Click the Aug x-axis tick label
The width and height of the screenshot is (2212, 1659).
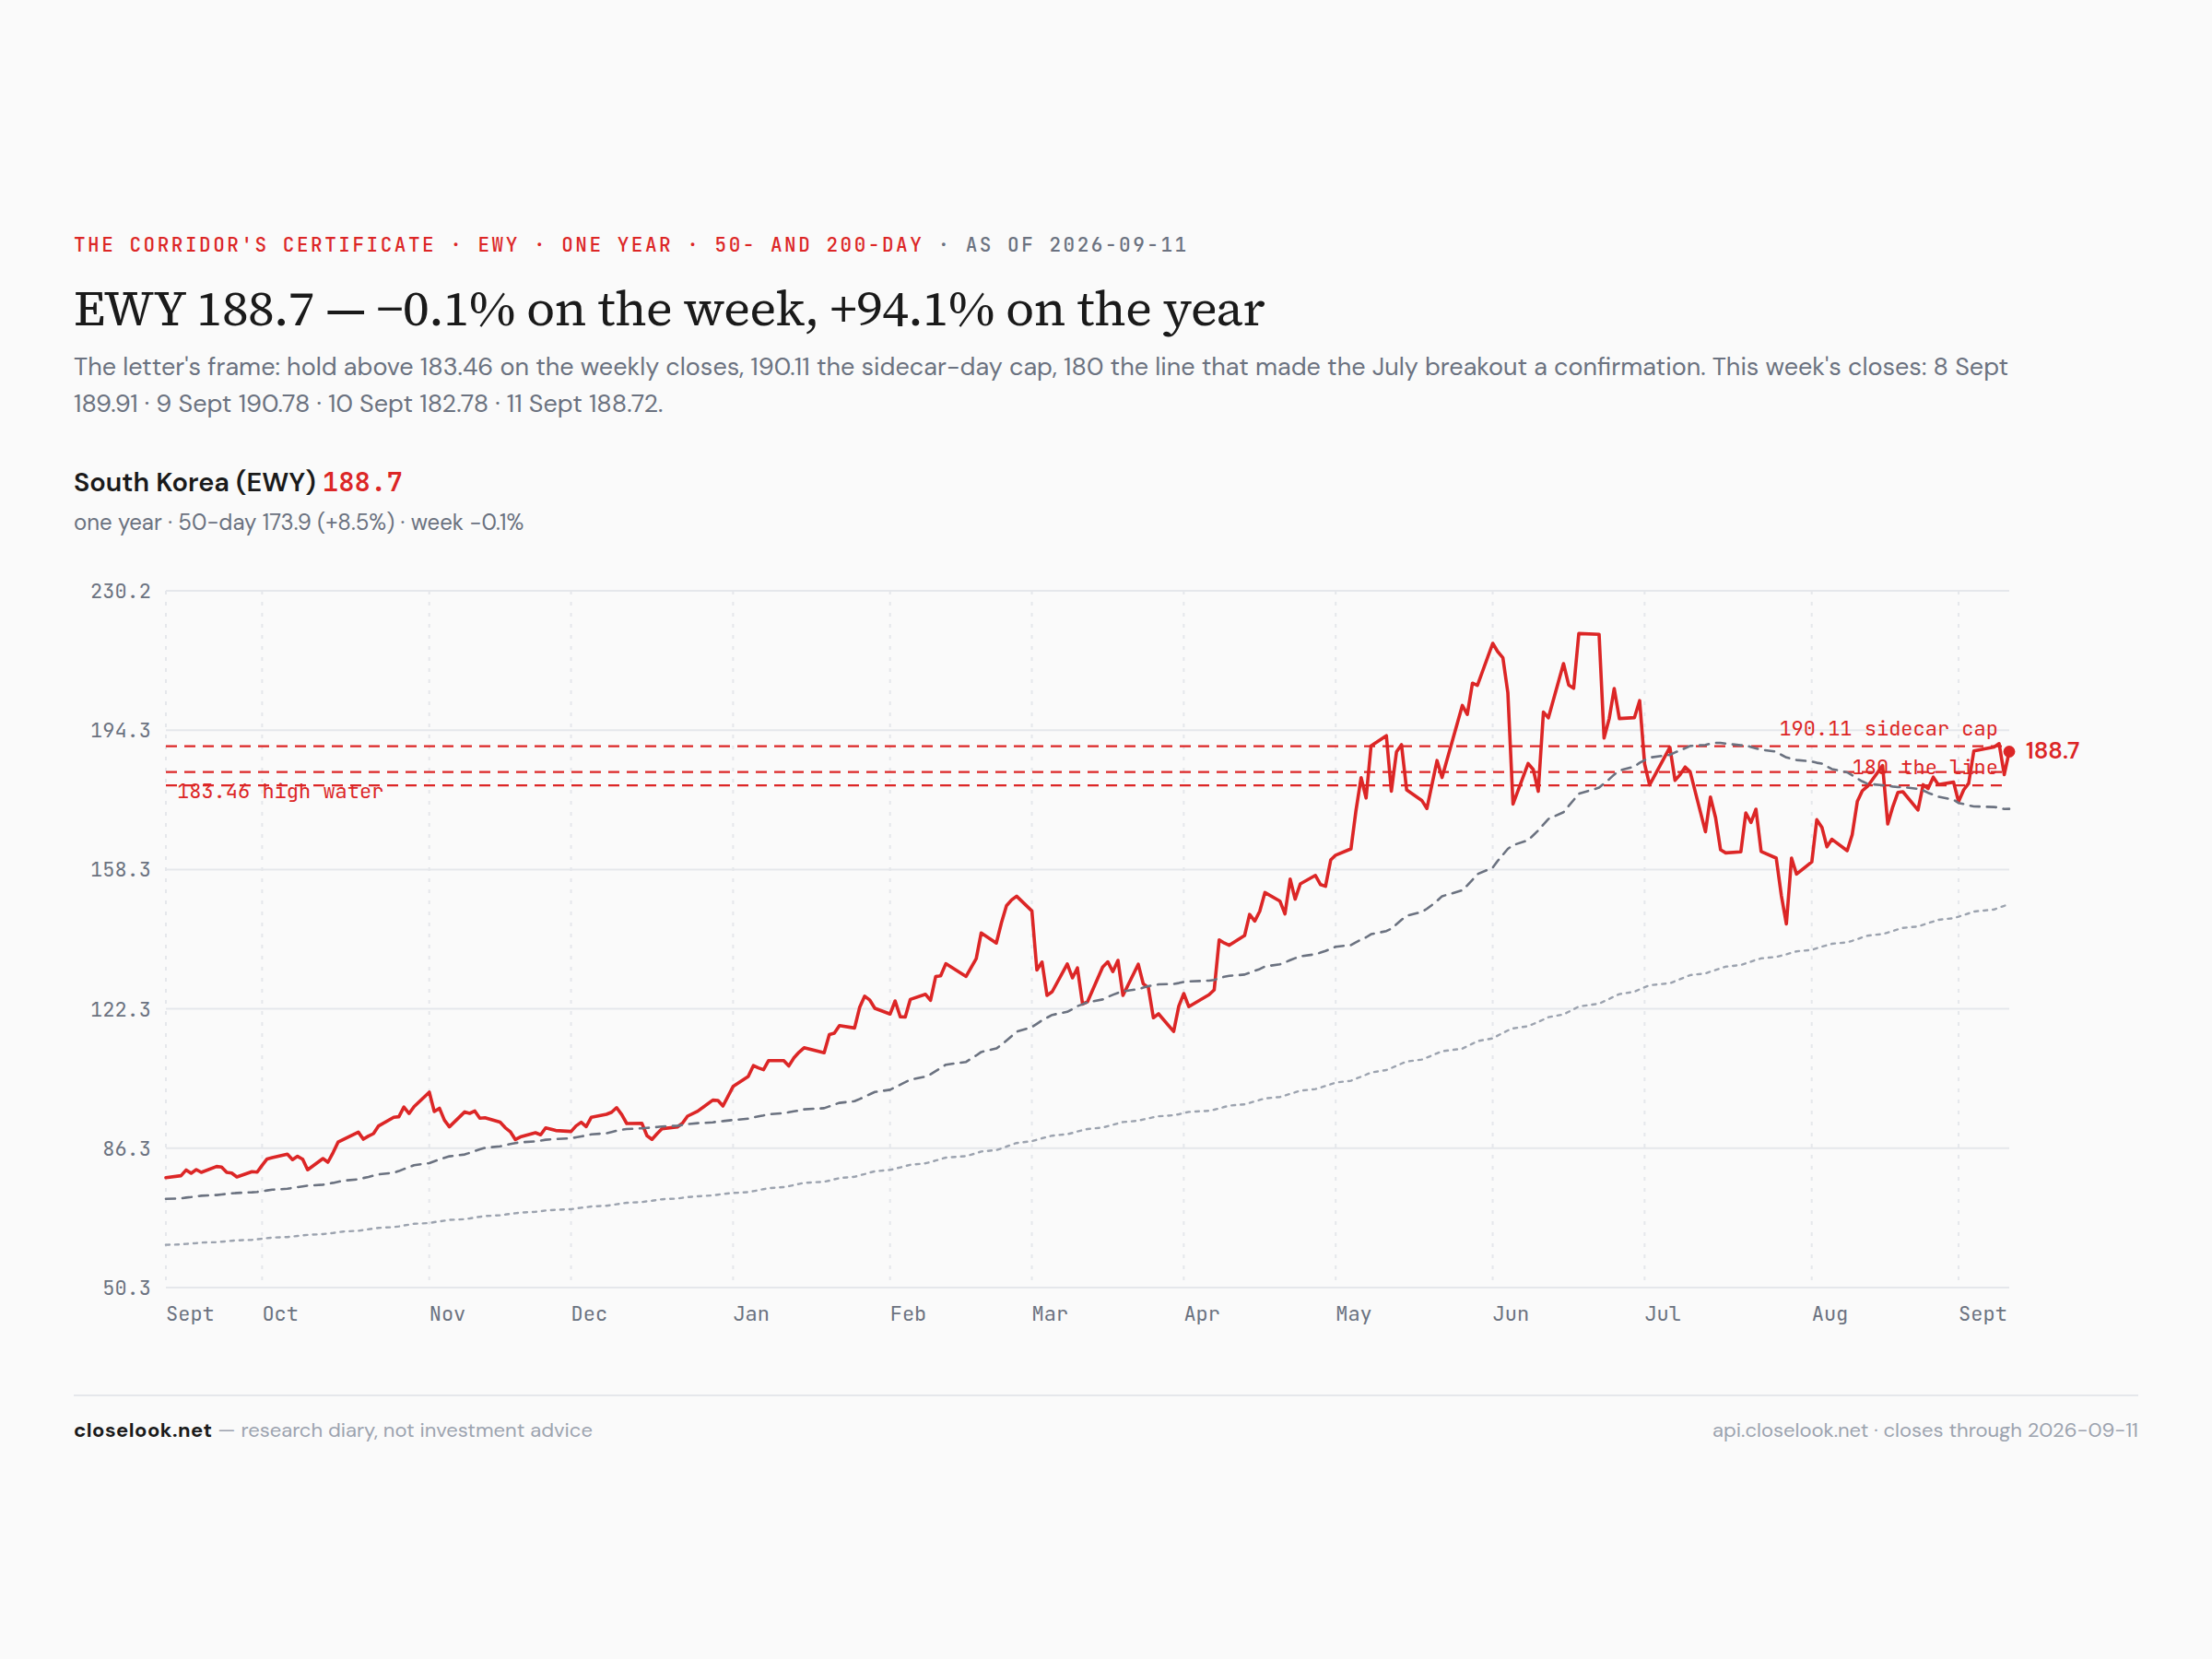pos(1830,1314)
